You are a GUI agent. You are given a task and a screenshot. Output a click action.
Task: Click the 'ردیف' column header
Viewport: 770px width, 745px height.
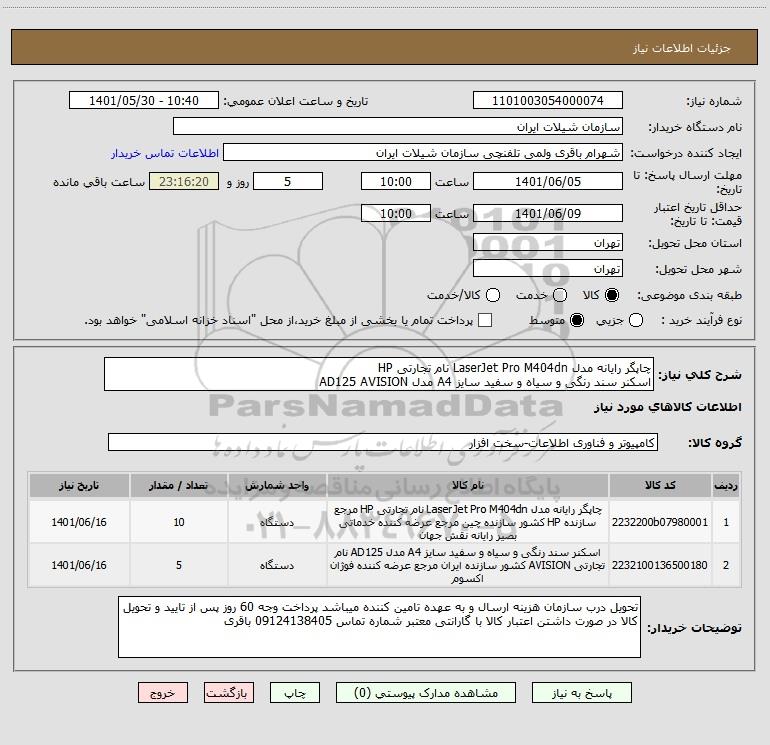(726, 485)
